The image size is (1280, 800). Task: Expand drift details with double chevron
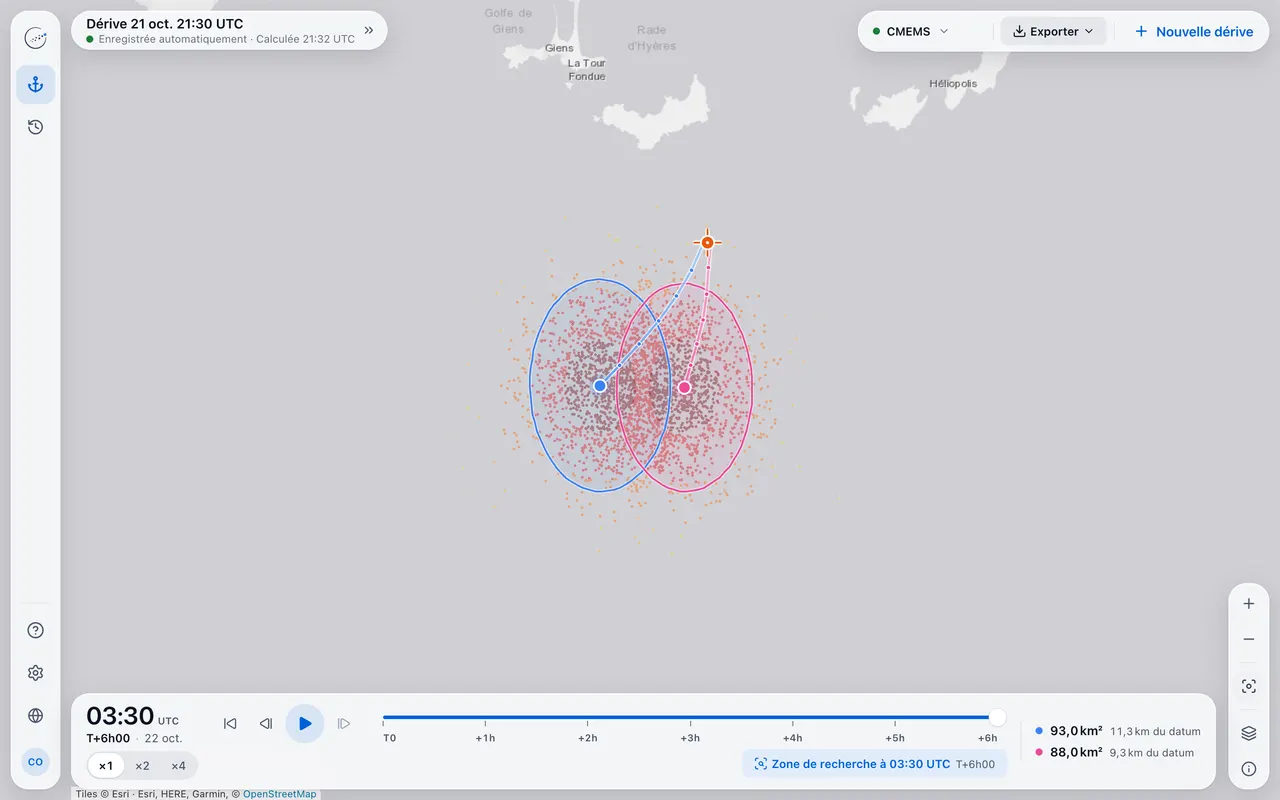tap(369, 30)
